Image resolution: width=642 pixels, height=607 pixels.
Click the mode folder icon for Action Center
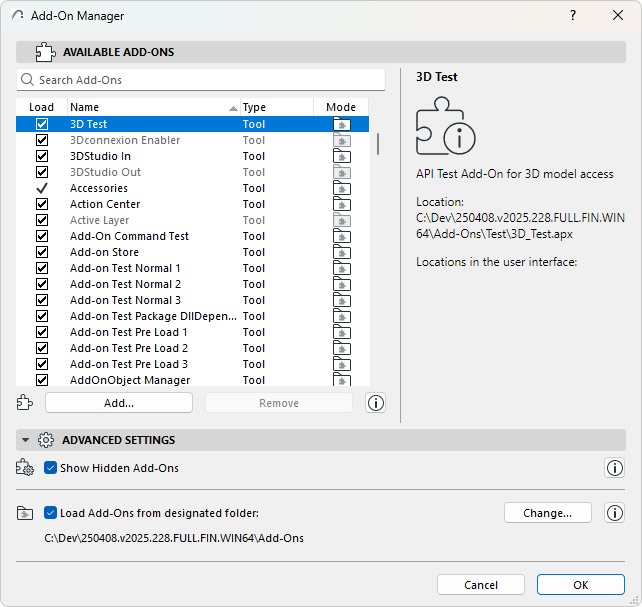pos(342,204)
